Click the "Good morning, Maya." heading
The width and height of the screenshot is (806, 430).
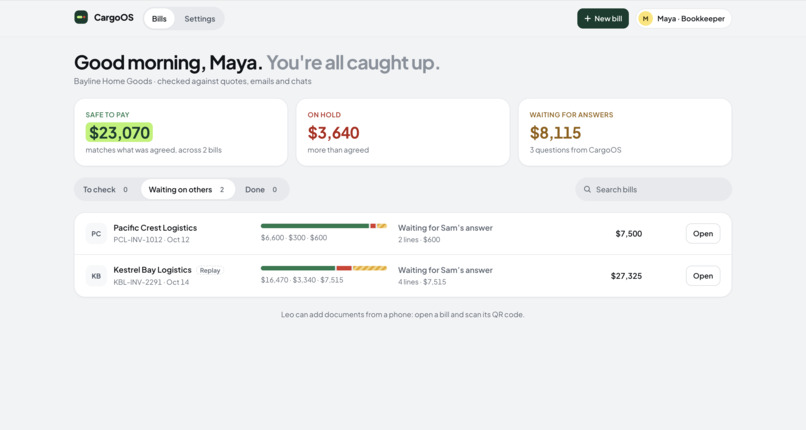168,62
